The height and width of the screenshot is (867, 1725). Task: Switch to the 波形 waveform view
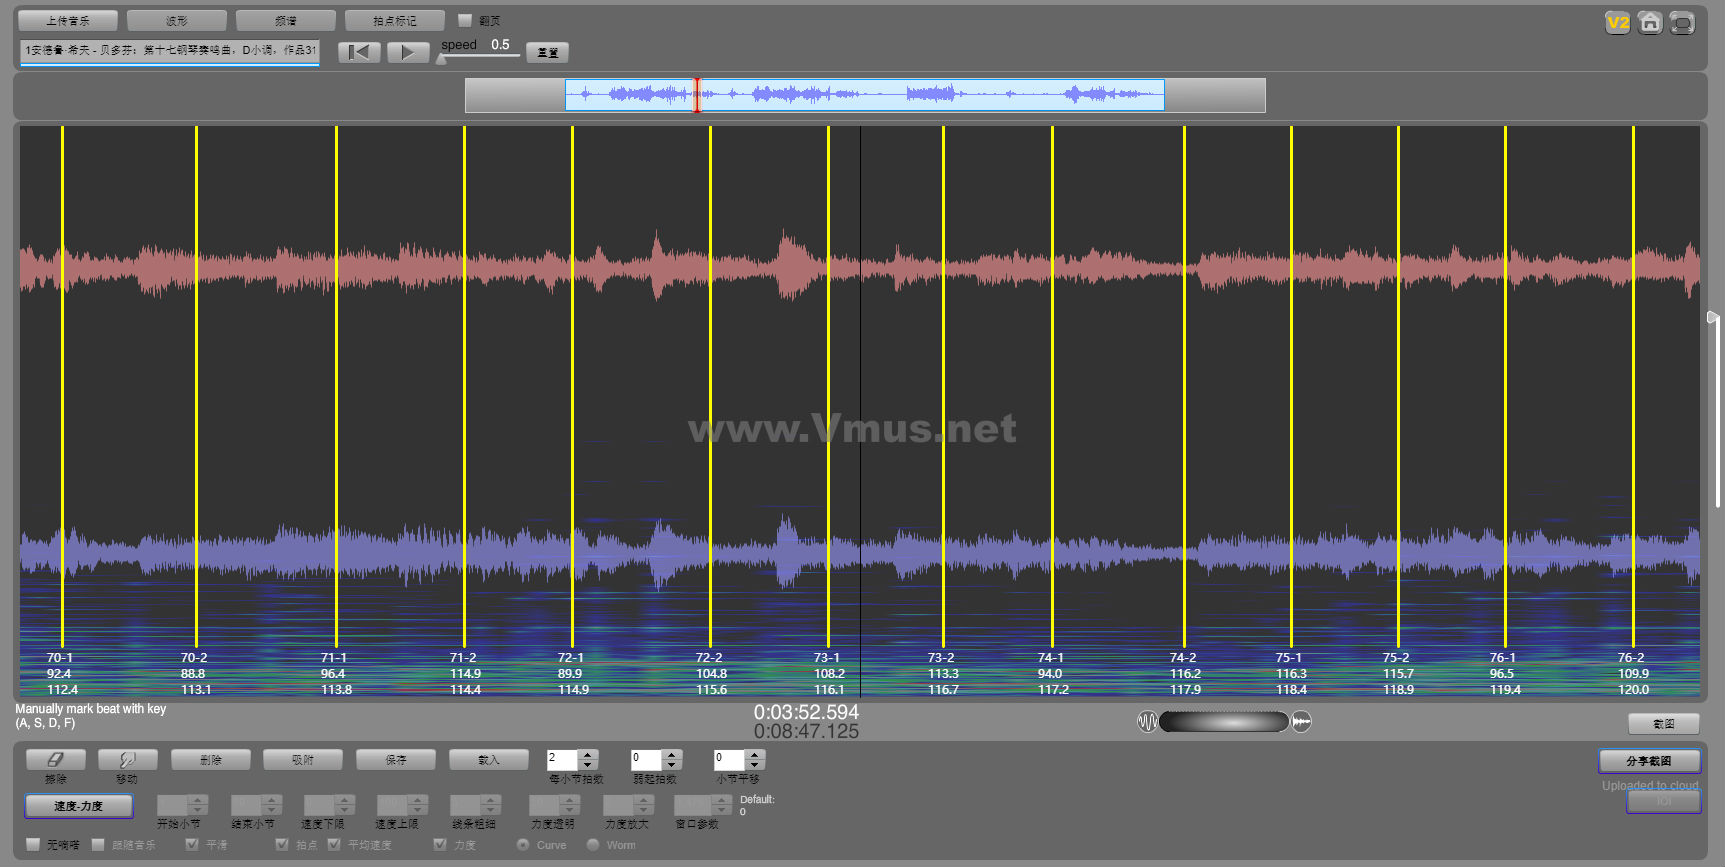pos(177,20)
